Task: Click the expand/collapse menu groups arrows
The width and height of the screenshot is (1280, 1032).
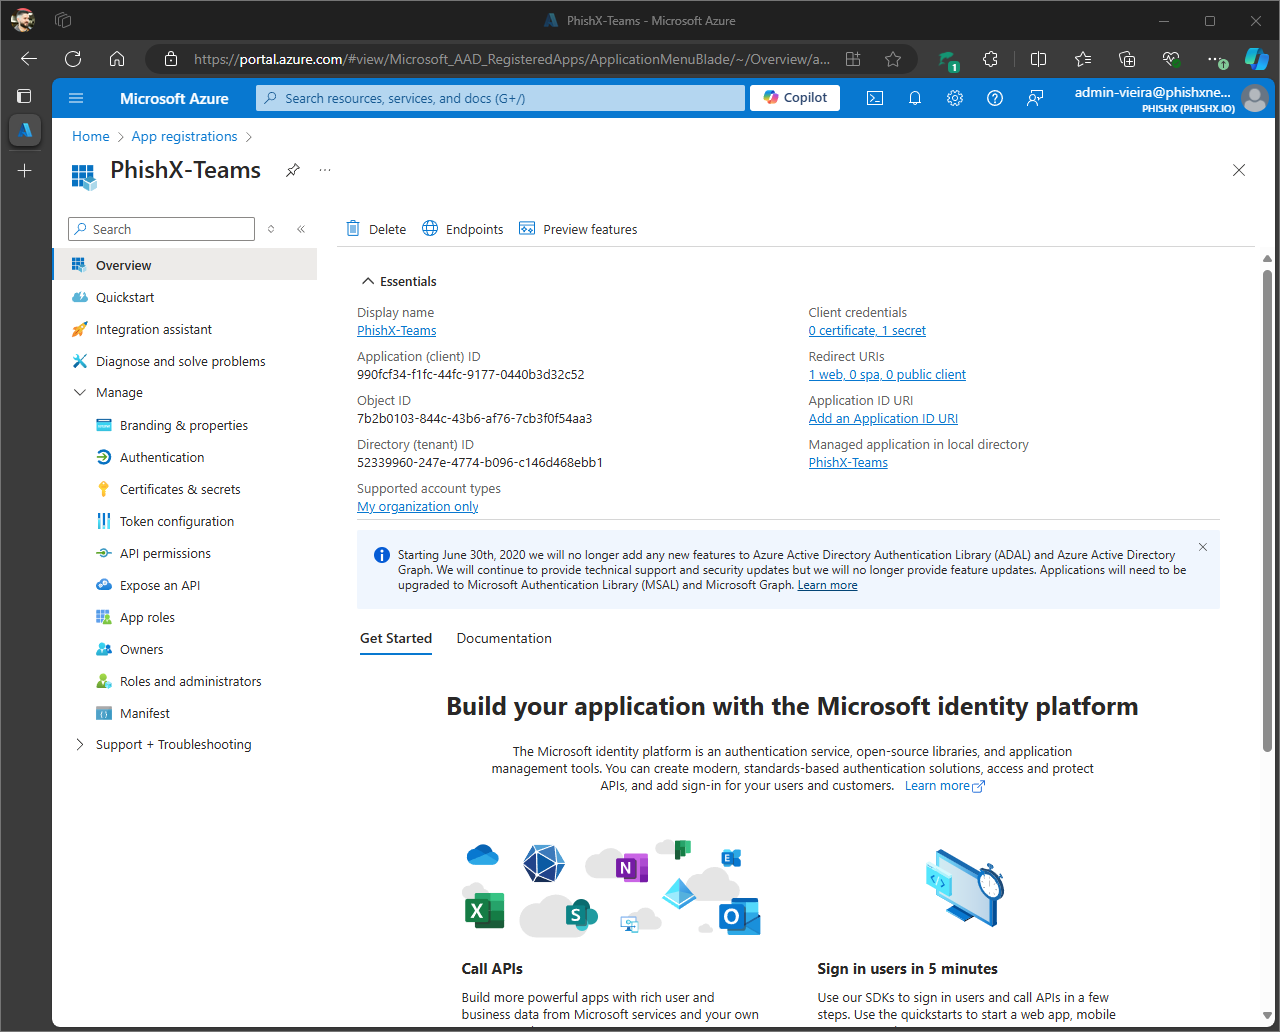Action: (x=271, y=229)
